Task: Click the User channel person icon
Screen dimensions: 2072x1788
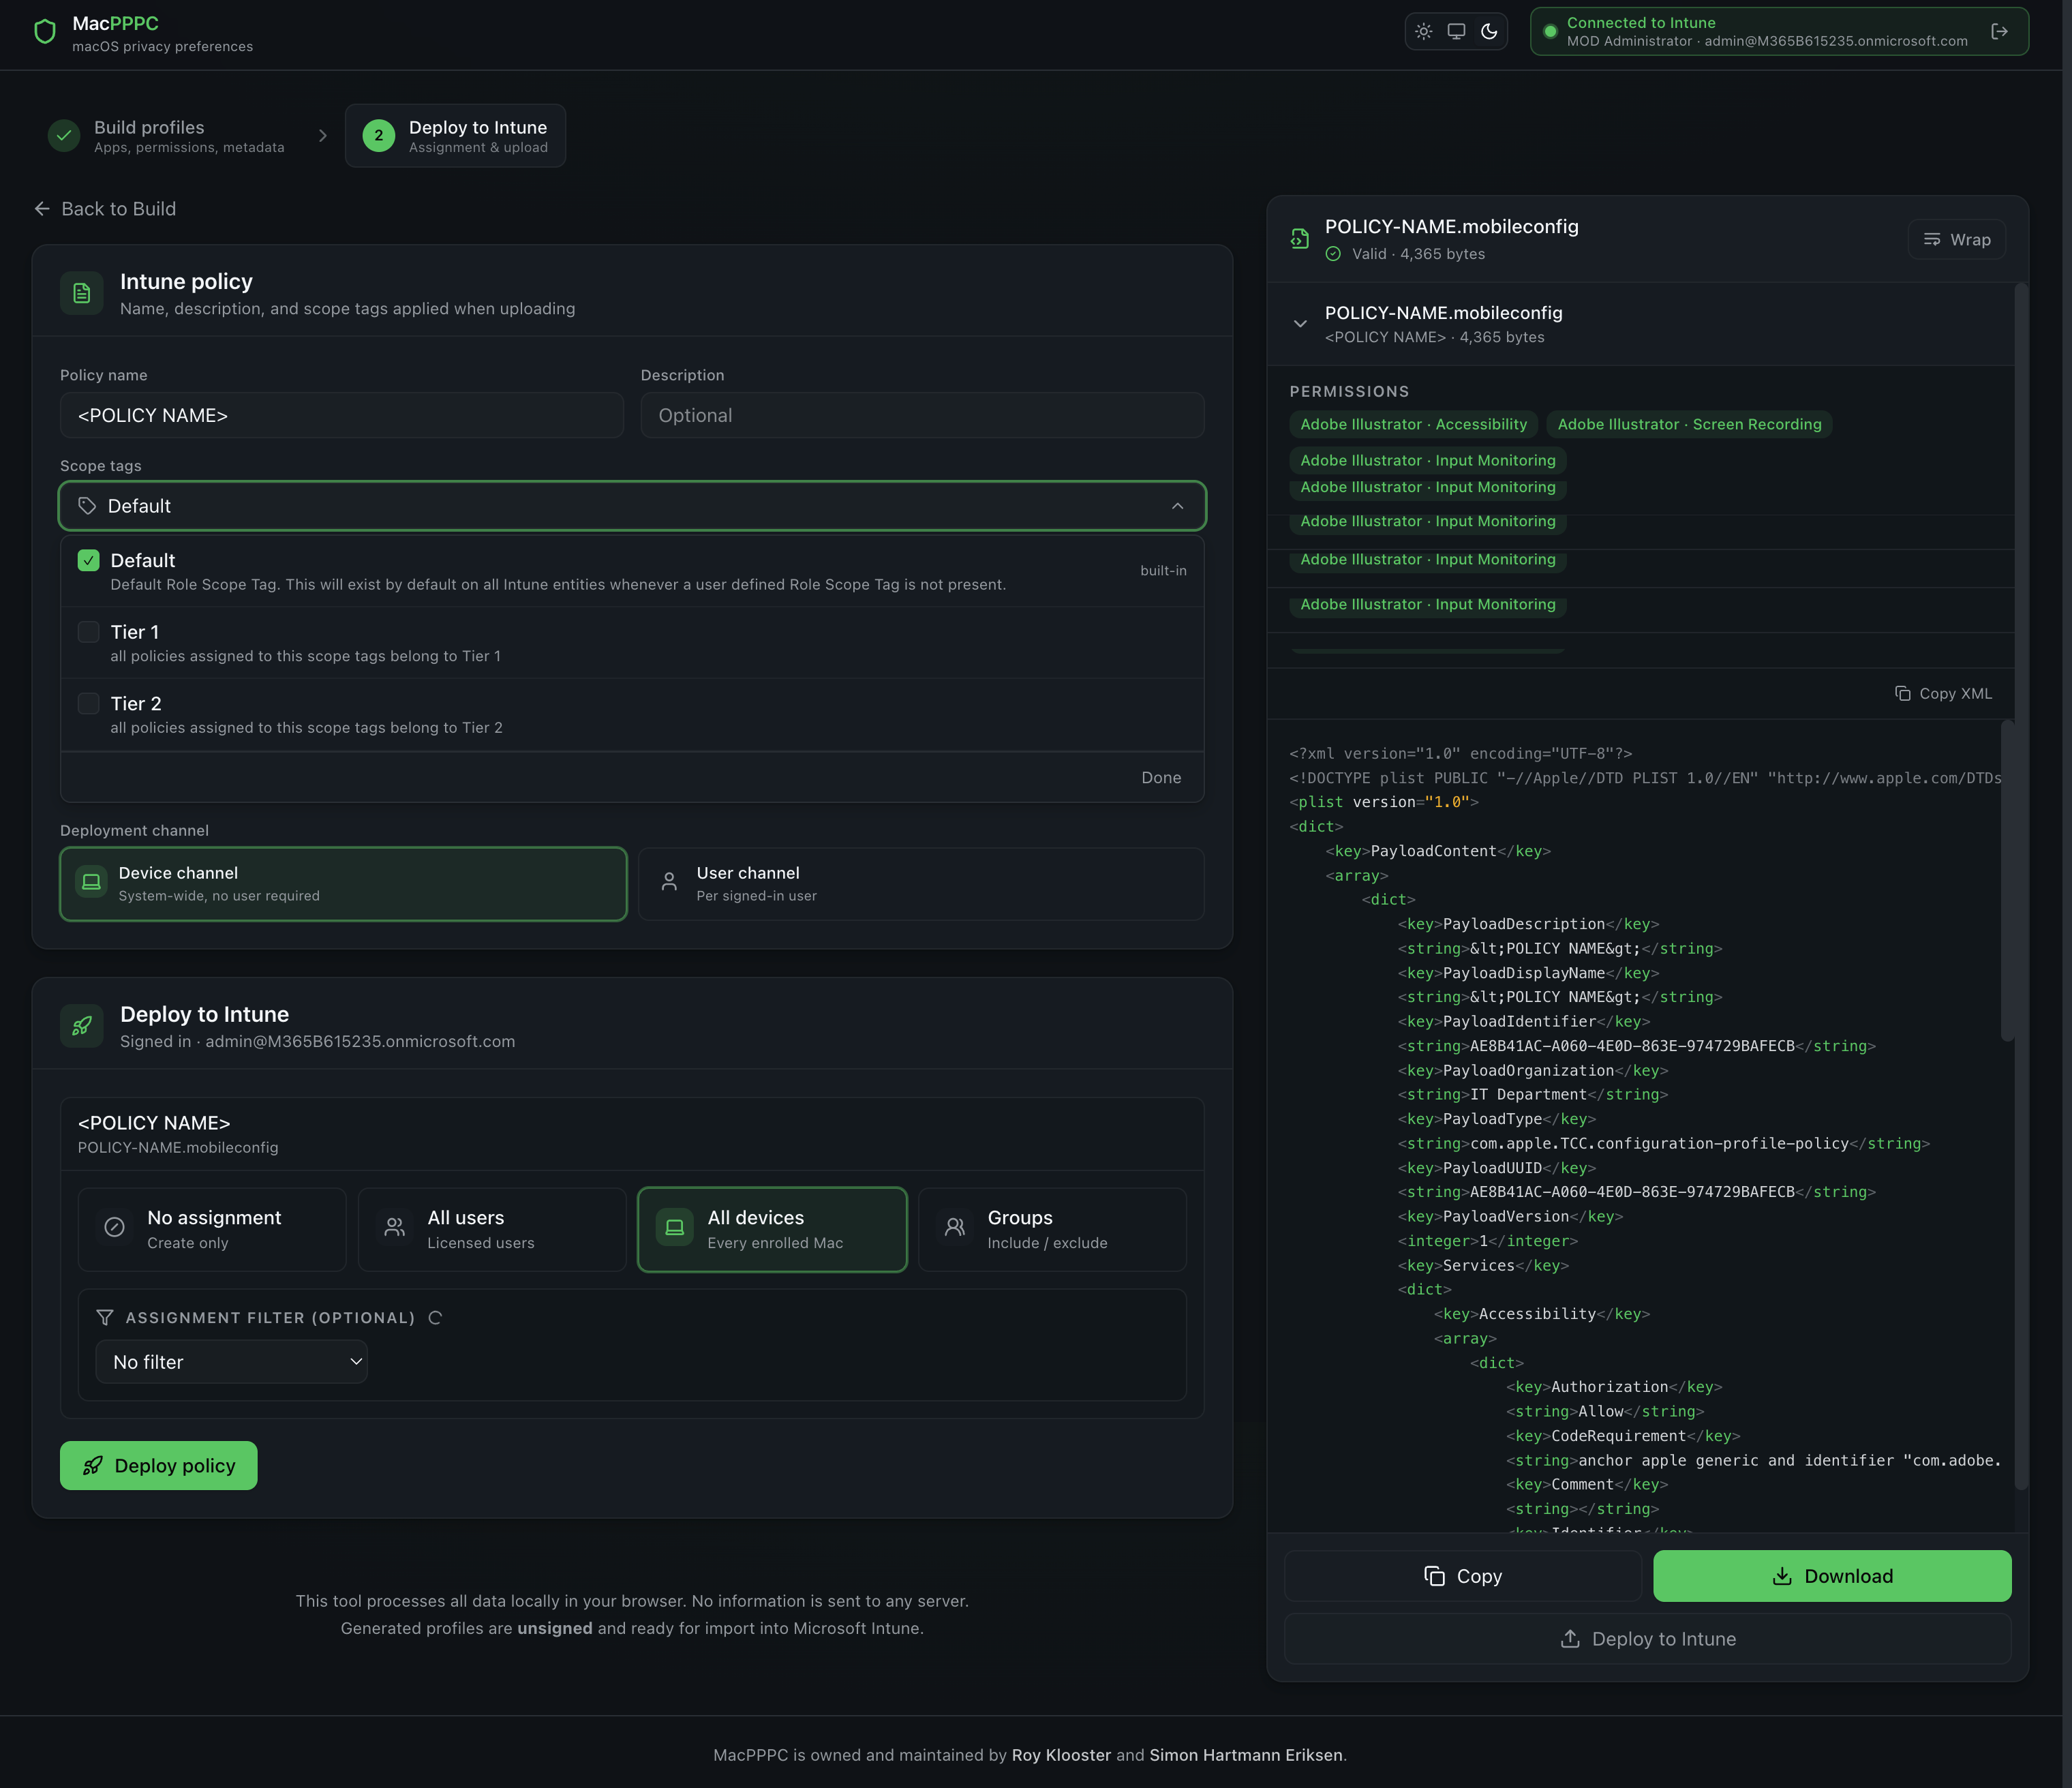Action: tap(669, 882)
